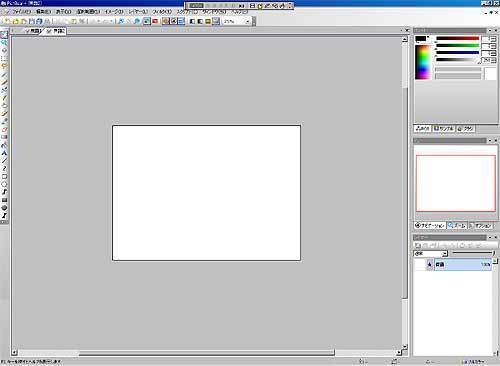Adjust the gray alpha channel slider
Screen dimensions: 500x366
[x=457, y=60]
